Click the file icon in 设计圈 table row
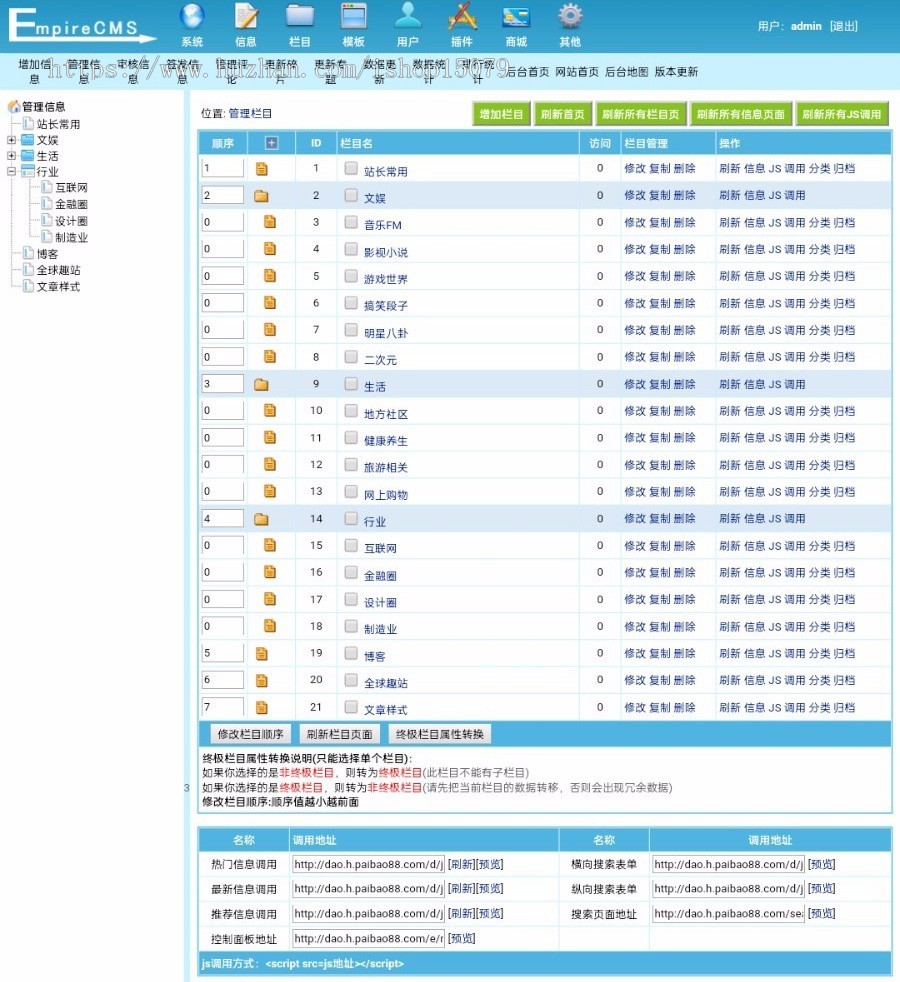 270,599
